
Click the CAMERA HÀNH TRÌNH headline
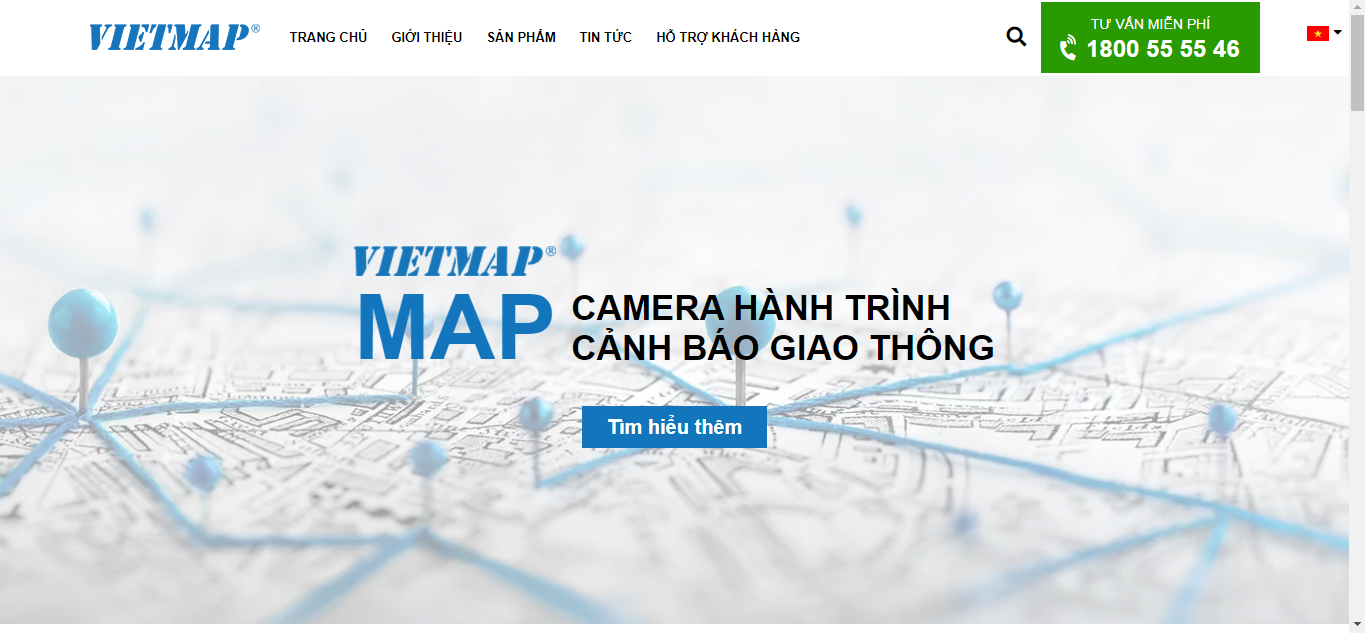(x=760, y=307)
